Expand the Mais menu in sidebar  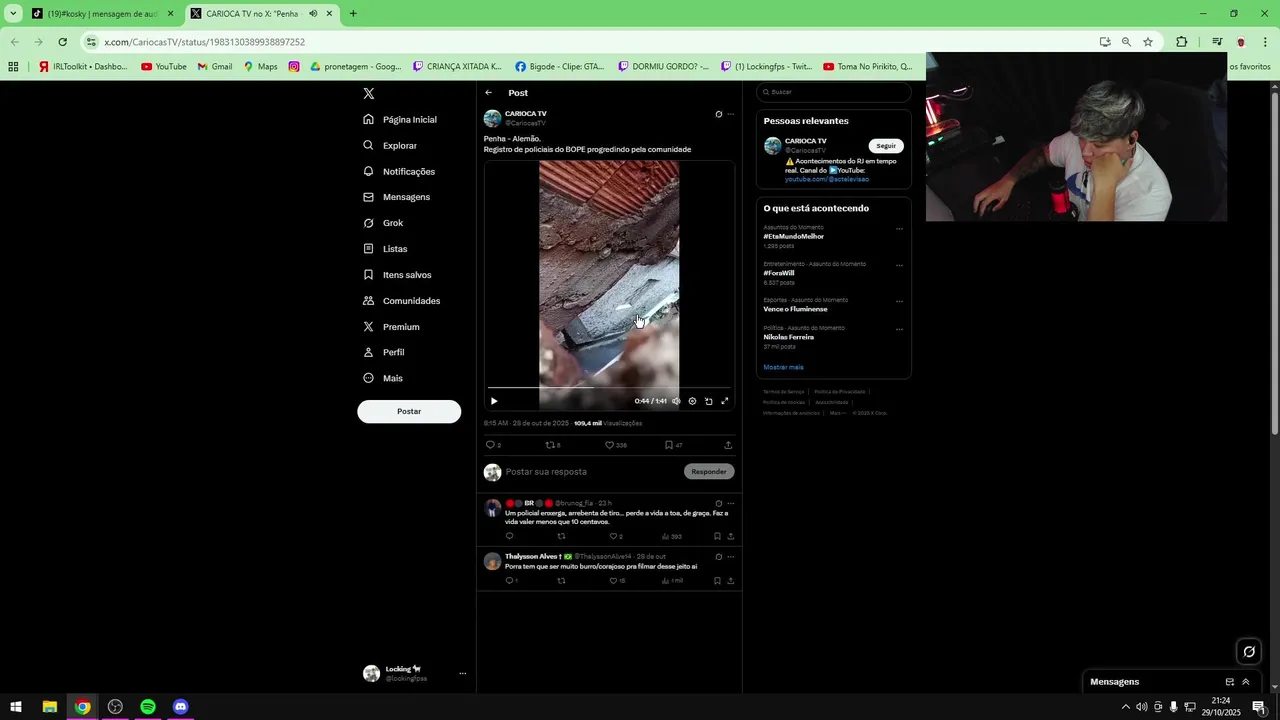pyautogui.click(x=383, y=378)
